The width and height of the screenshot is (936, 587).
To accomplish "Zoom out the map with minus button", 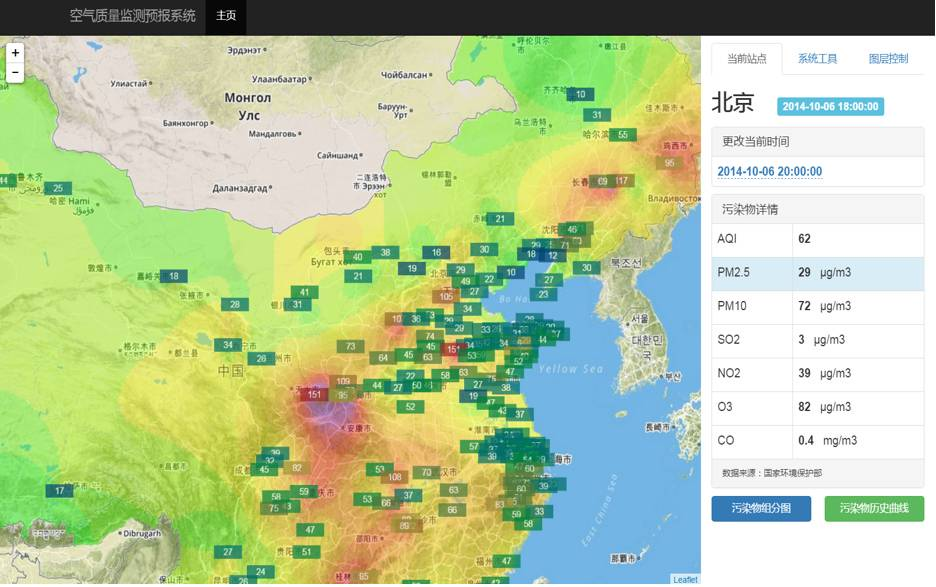I will pyautogui.click(x=15, y=72).
